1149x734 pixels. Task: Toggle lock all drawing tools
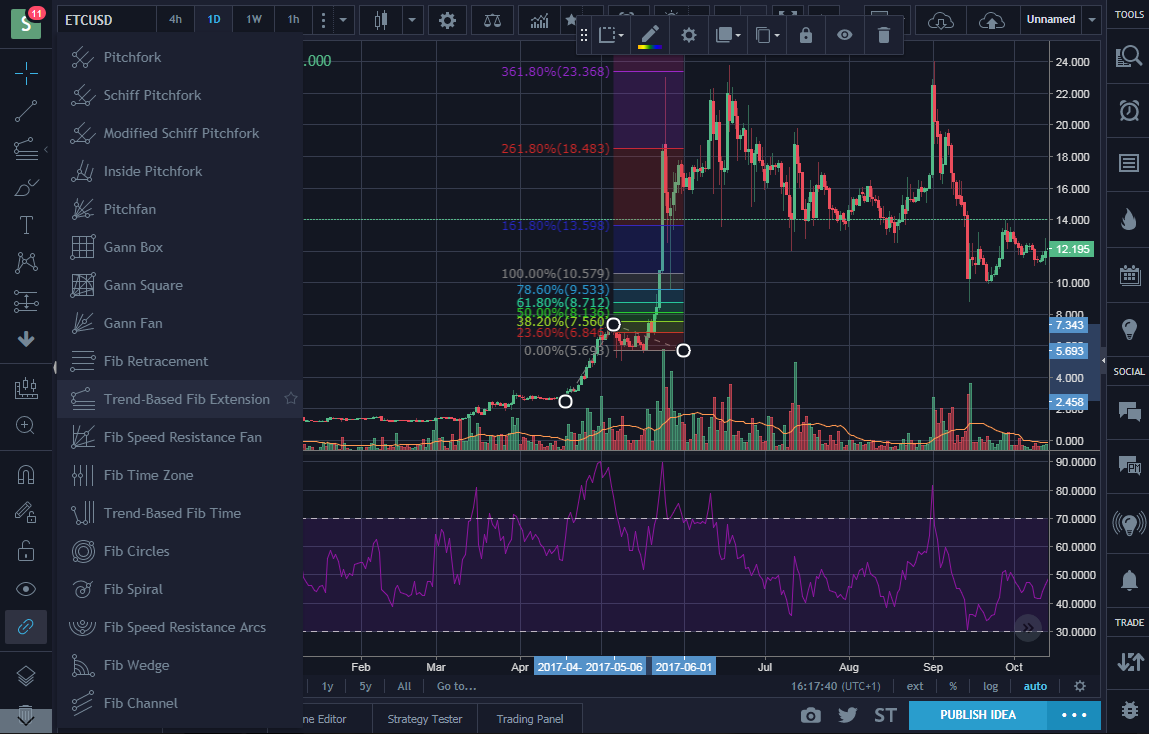26,550
